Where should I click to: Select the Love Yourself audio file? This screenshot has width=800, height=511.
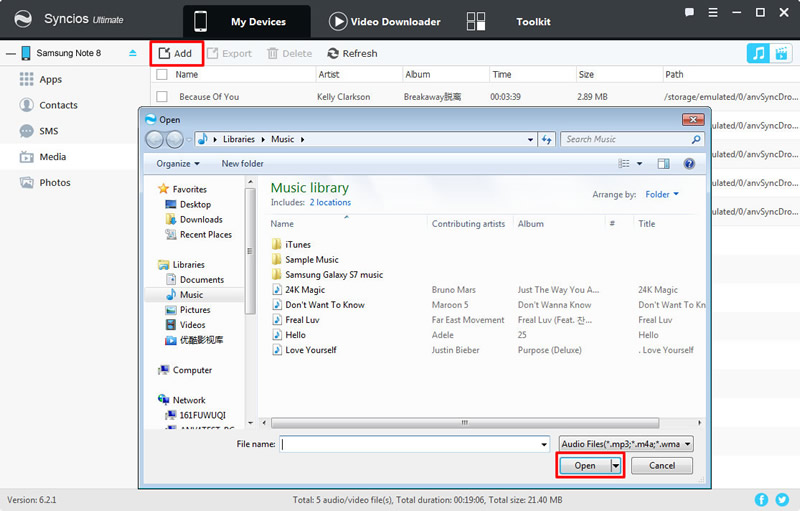tap(305, 350)
